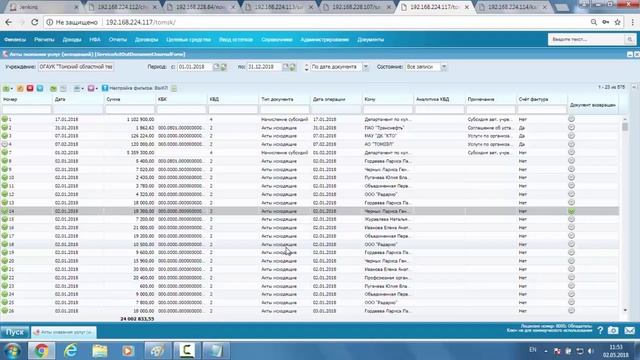Click the table vertical scrollbar thumb
640x360 pixels.
[625, 127]
